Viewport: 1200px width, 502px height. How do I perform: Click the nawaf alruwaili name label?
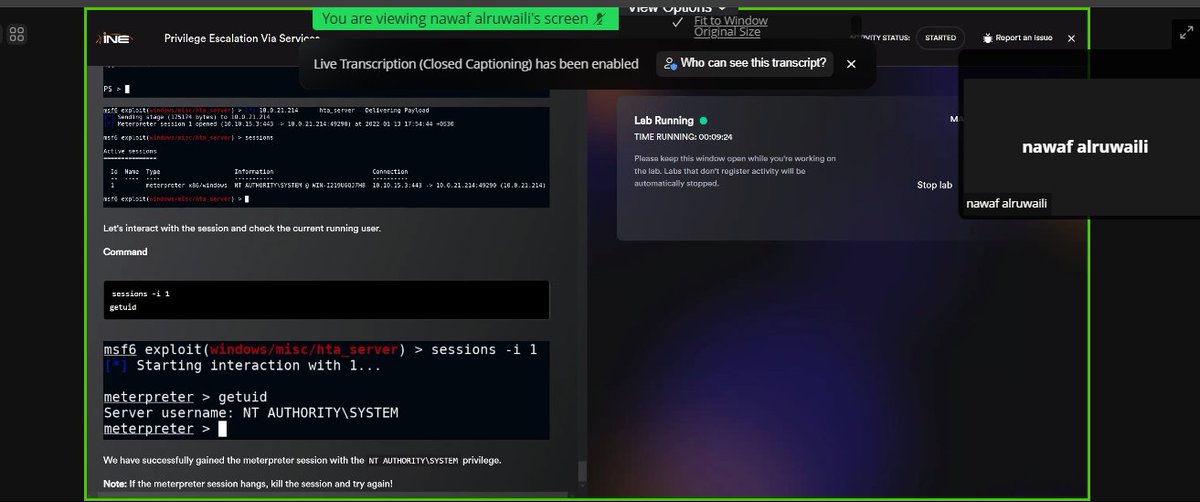point(1006,205)
